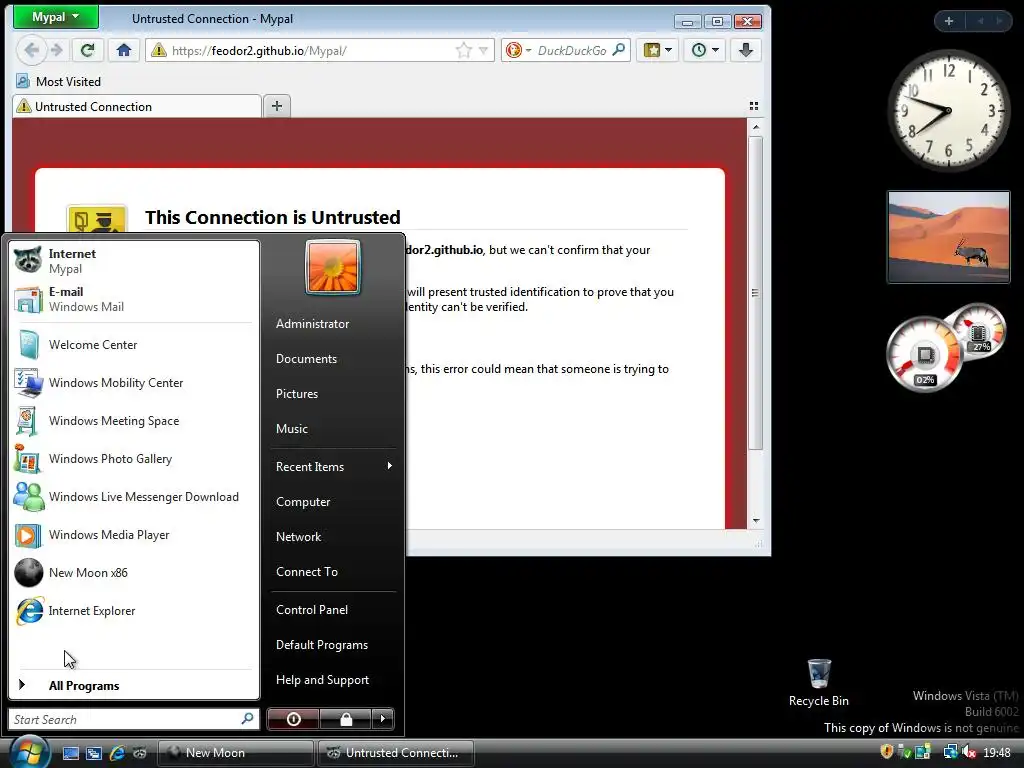Launch Mypal from quick launch raccoon icon
The width and height of the screenshot is (1024, 768).
tap(140, 753)
